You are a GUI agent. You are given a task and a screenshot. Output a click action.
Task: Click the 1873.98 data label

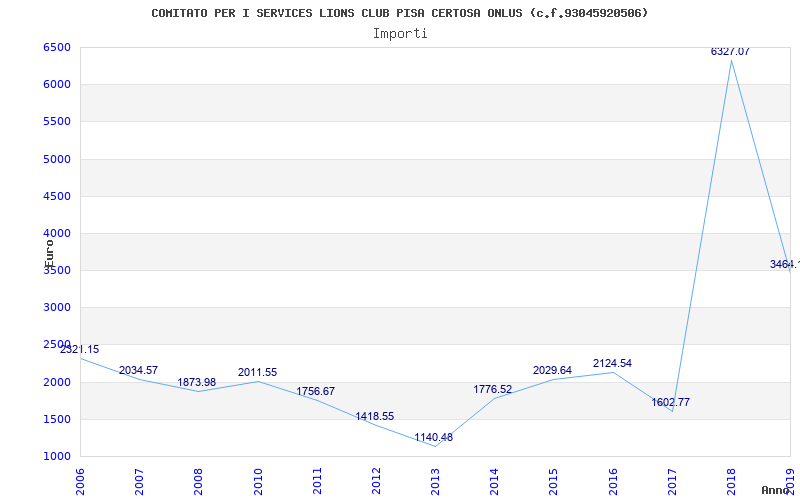point(196,382)
